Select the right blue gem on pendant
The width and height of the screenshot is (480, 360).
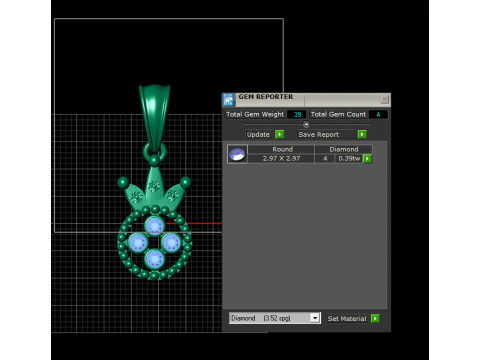tap(171, 242)
